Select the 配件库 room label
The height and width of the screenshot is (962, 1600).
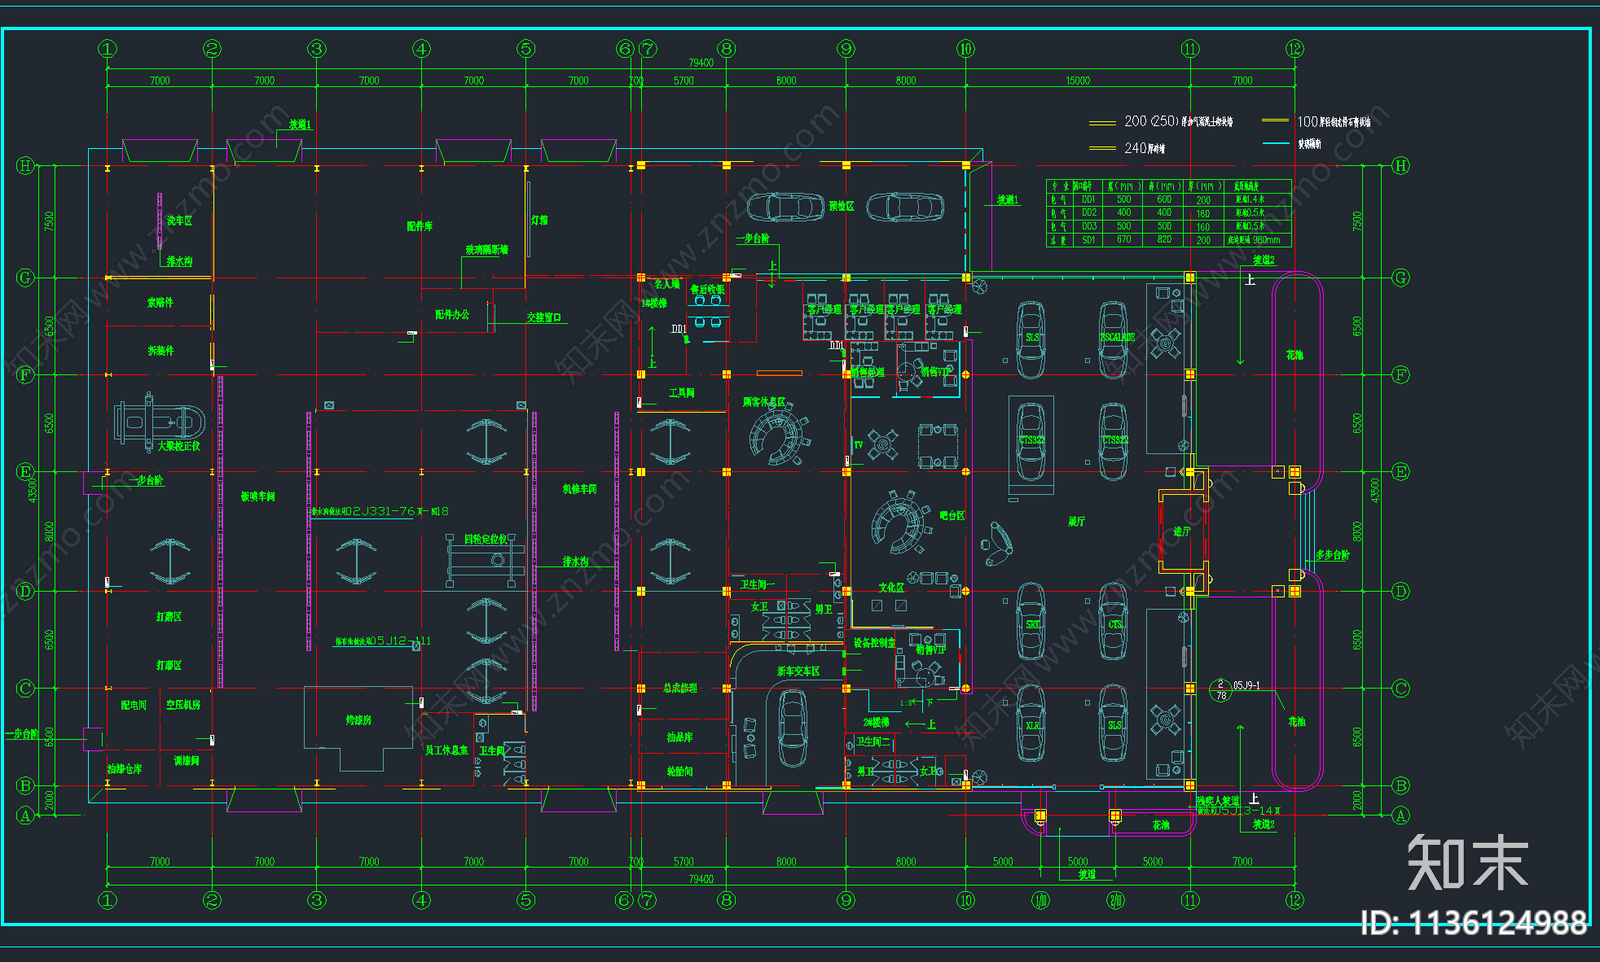point(419,226)
